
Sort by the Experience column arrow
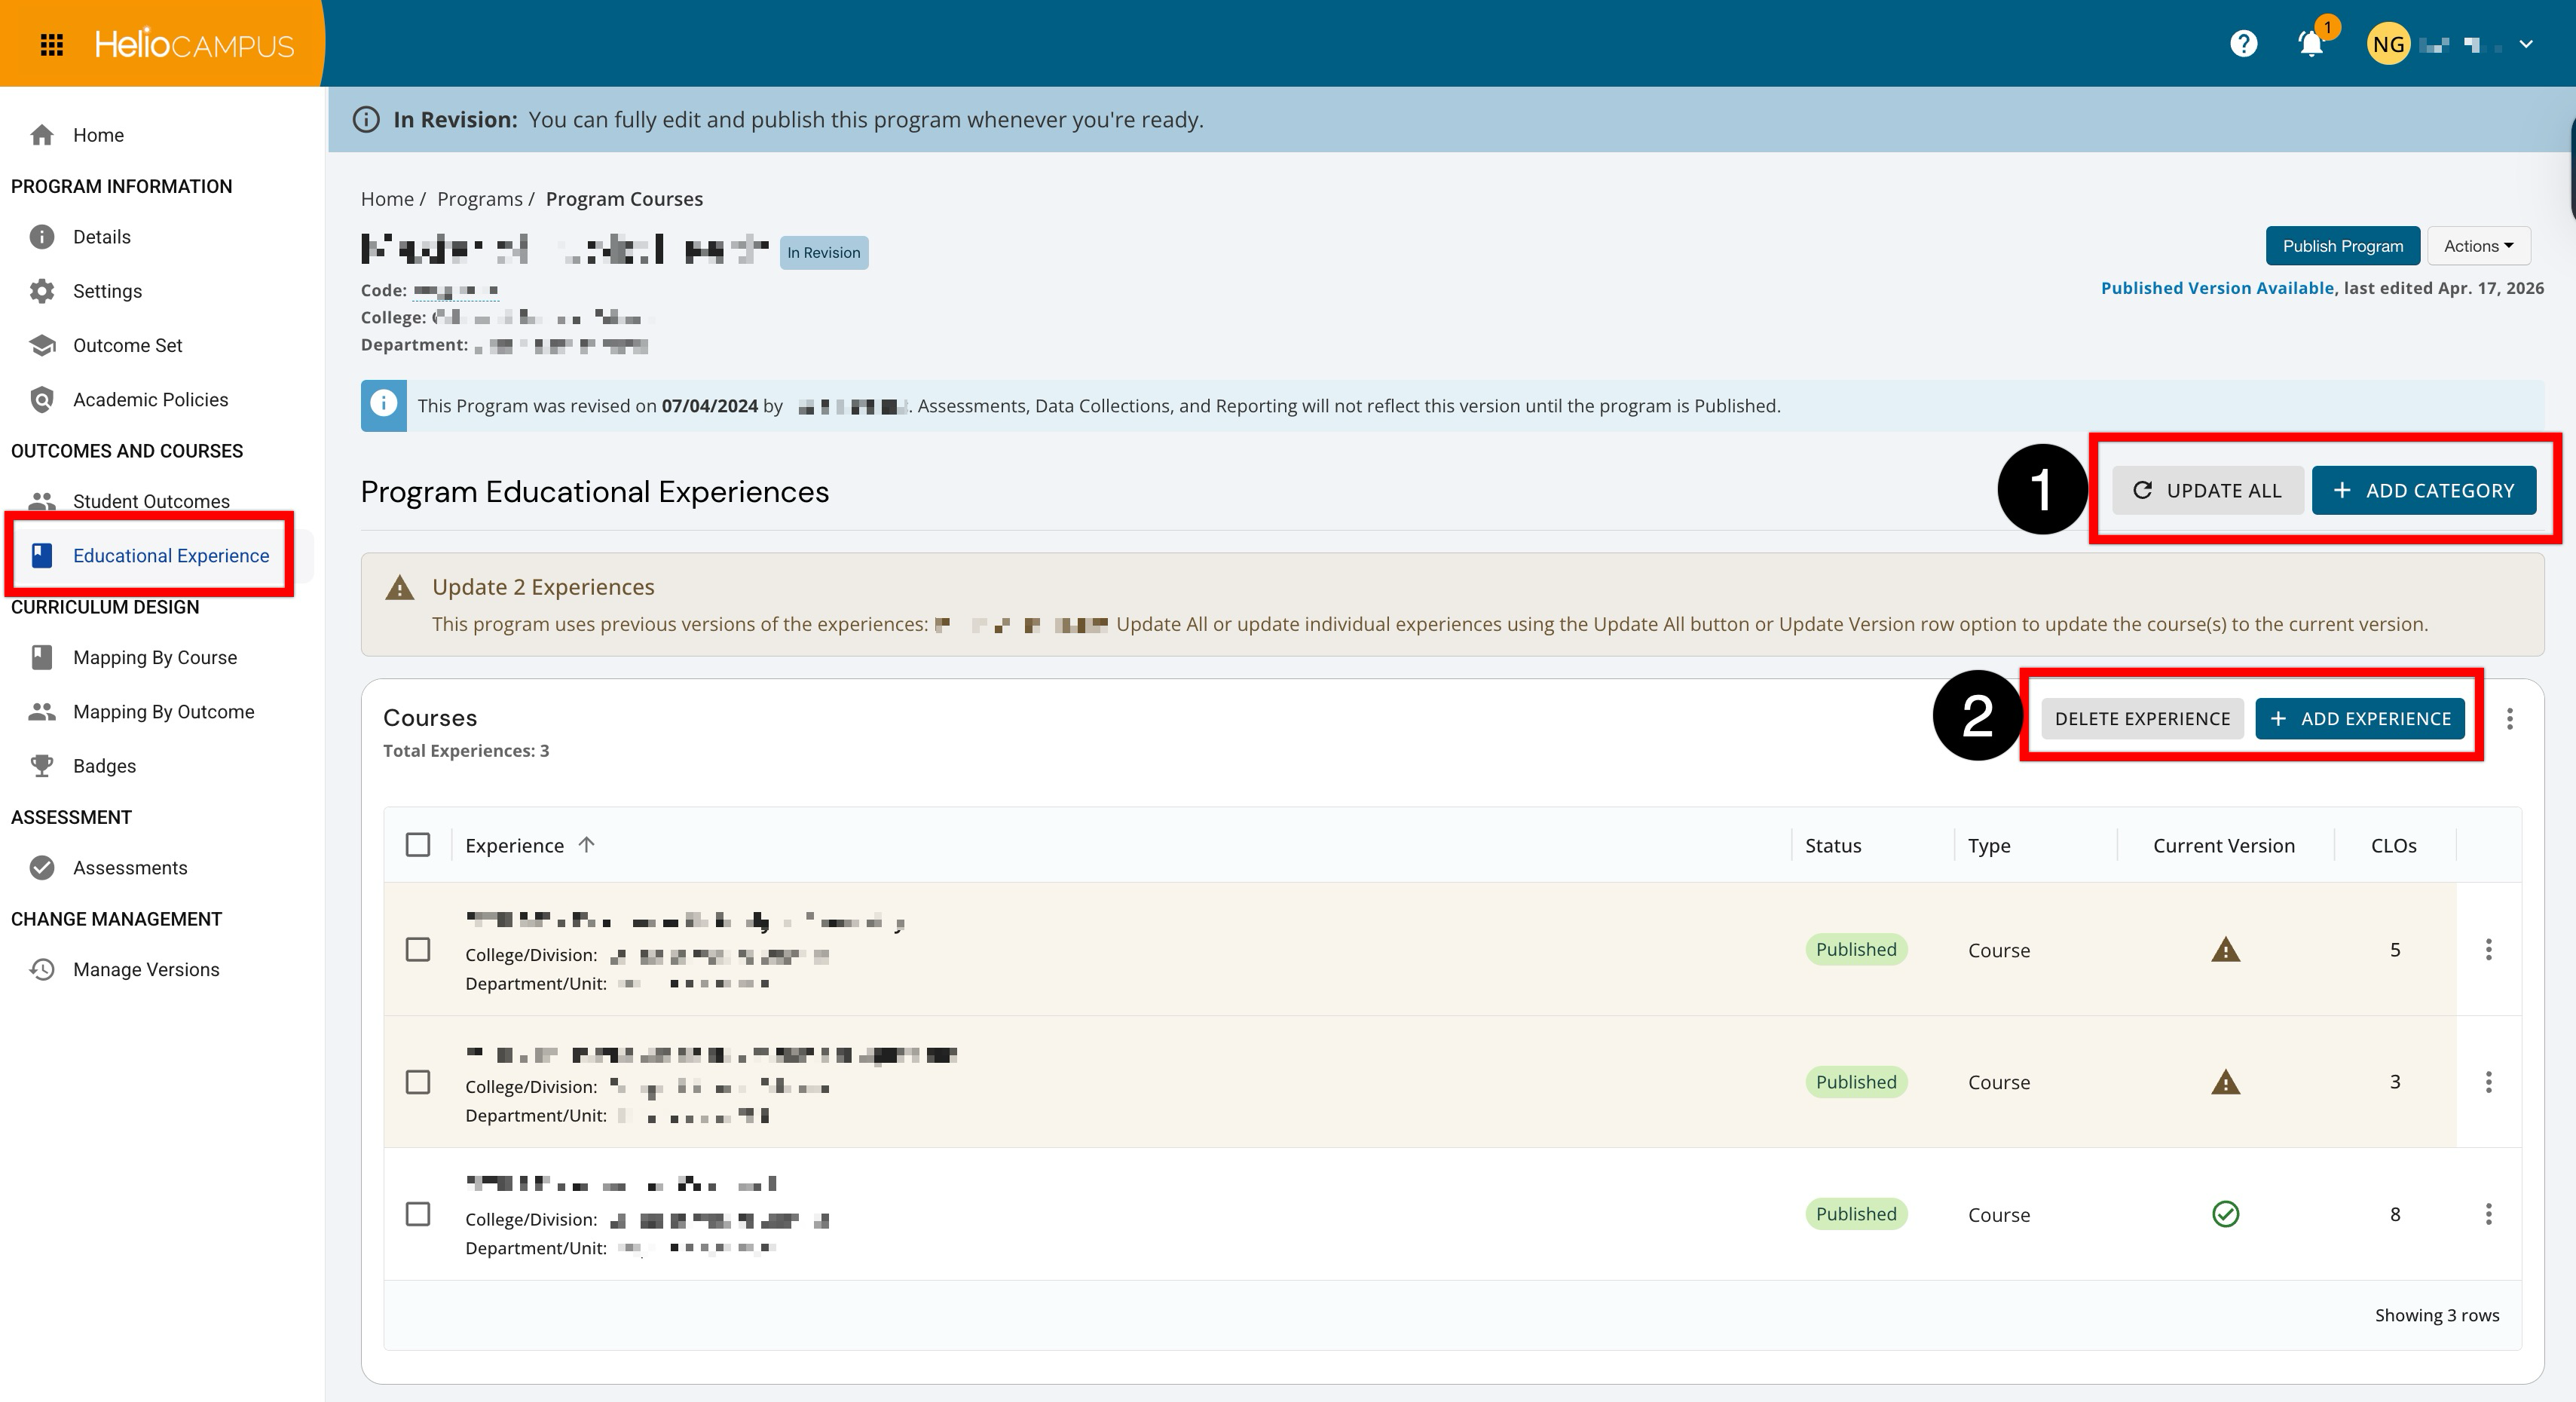[587, 845]
